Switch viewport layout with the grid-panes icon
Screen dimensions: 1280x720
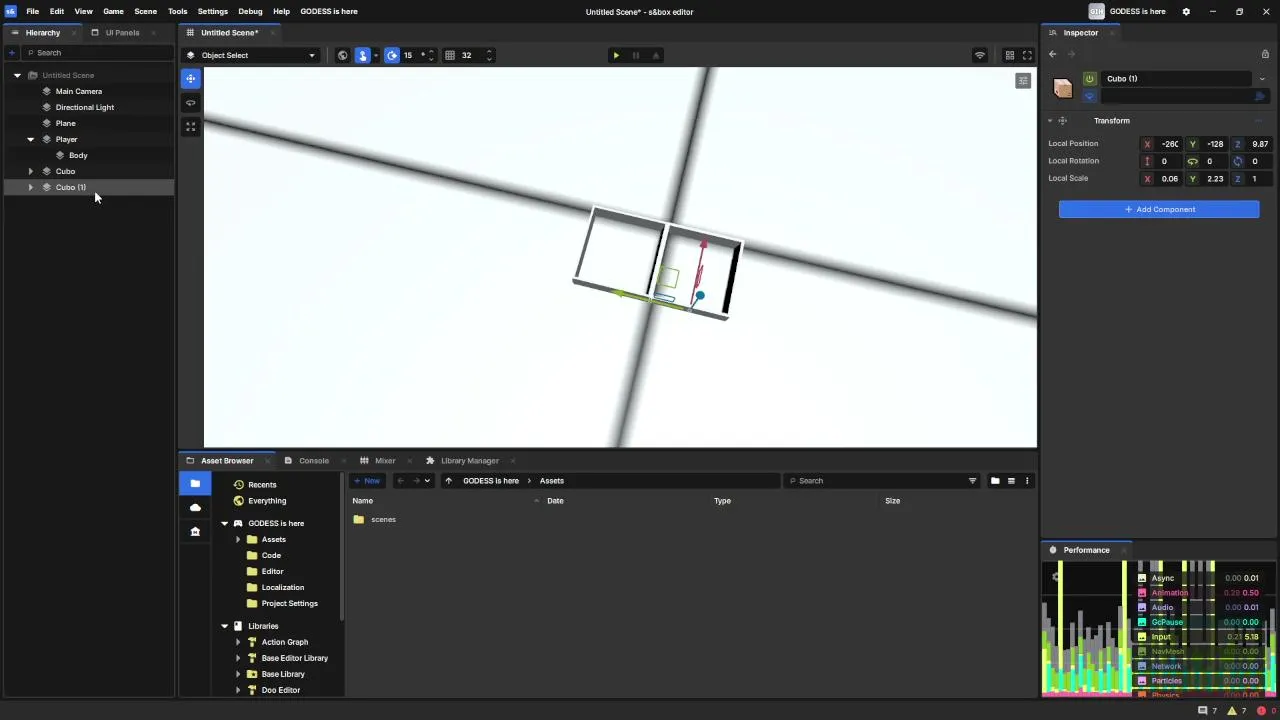point(1010,55)
